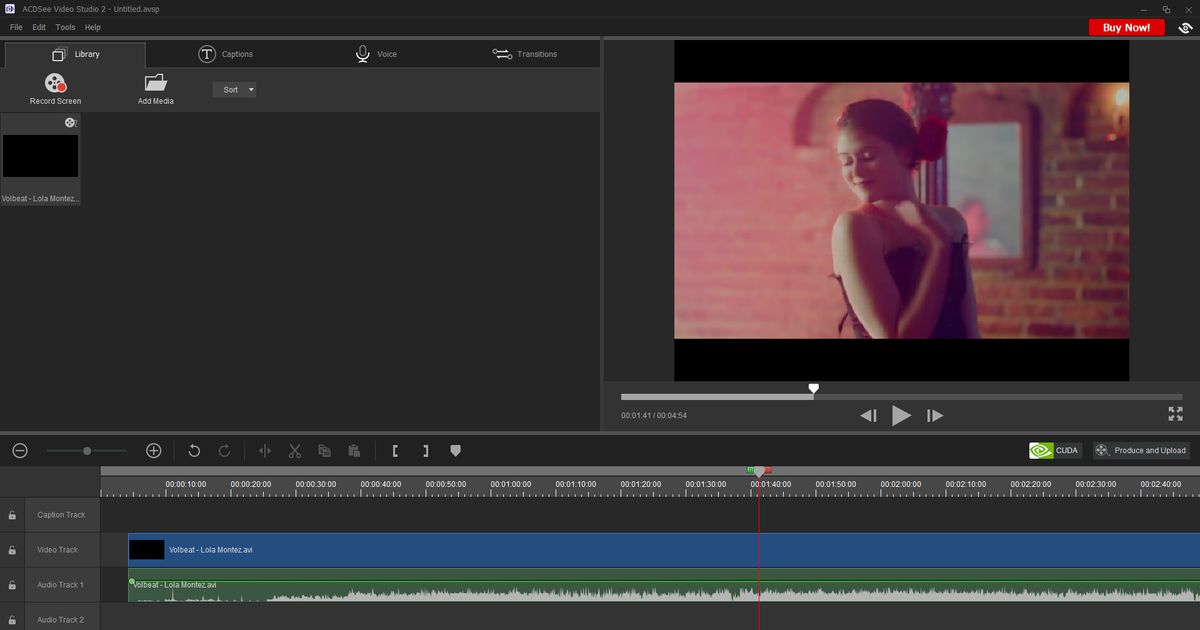Image resolution: width=1200 pixels, height=630 pixels.
Task: Unlock or lock the Caption Track
Action: (x=12, y=516)
